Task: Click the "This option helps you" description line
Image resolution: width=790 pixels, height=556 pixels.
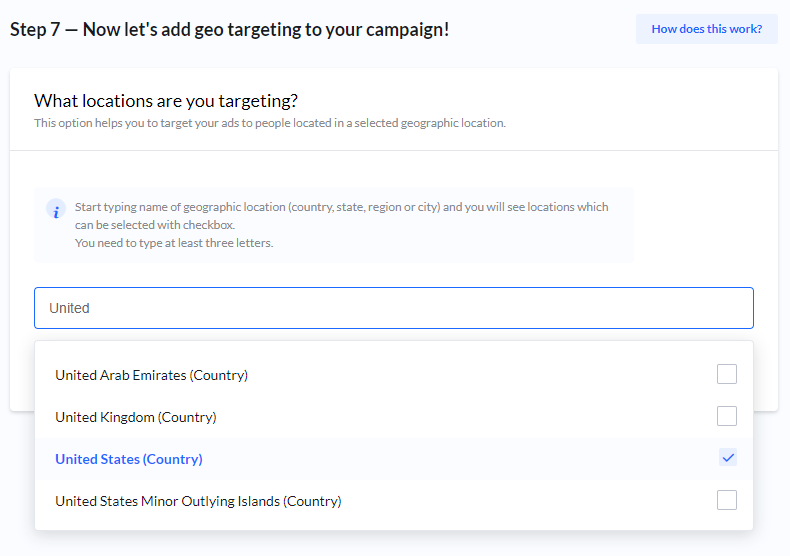Action: (x=270, y=123)
